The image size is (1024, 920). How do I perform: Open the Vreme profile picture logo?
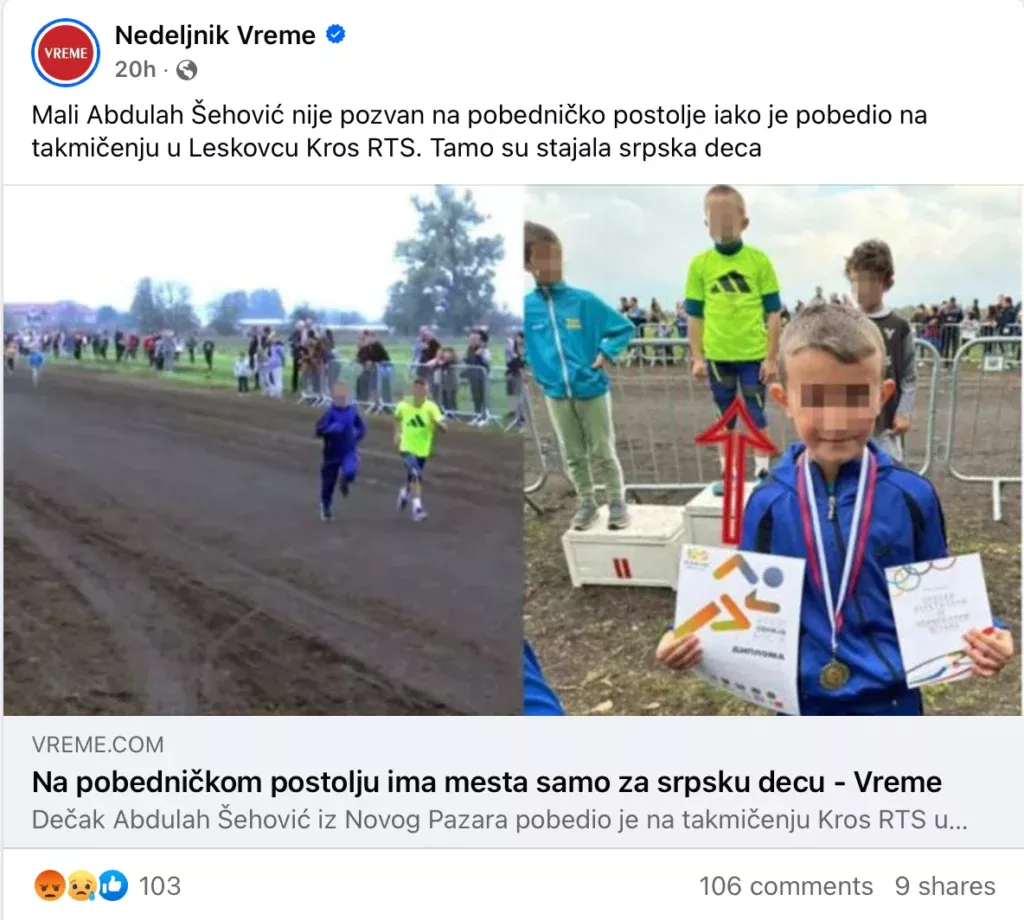65,53
